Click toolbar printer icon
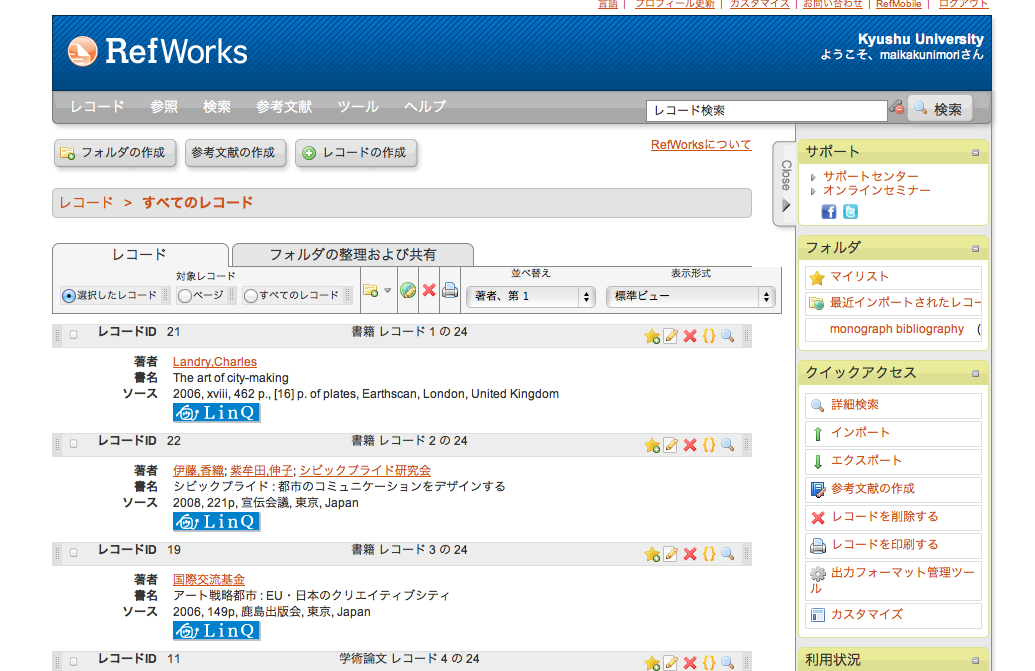Screen dimensions: 1035x671 [450, 290]
